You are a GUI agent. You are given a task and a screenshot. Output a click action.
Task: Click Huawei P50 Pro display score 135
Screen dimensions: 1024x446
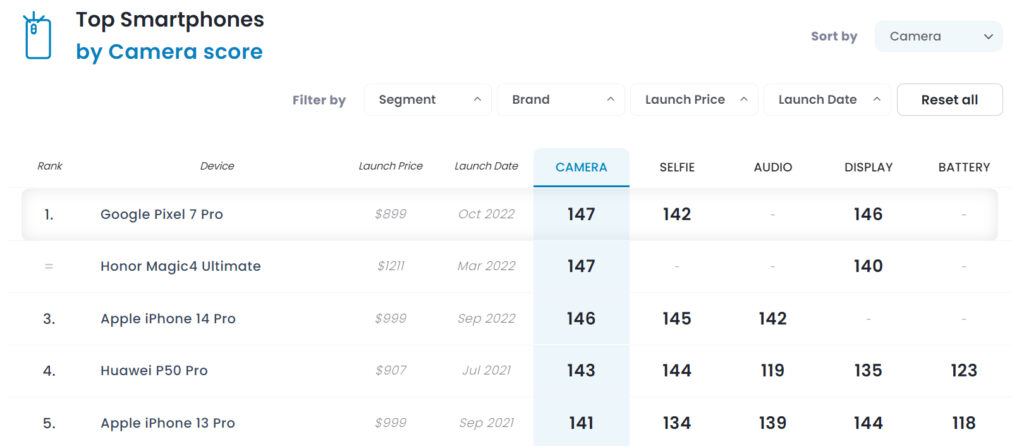868,371
